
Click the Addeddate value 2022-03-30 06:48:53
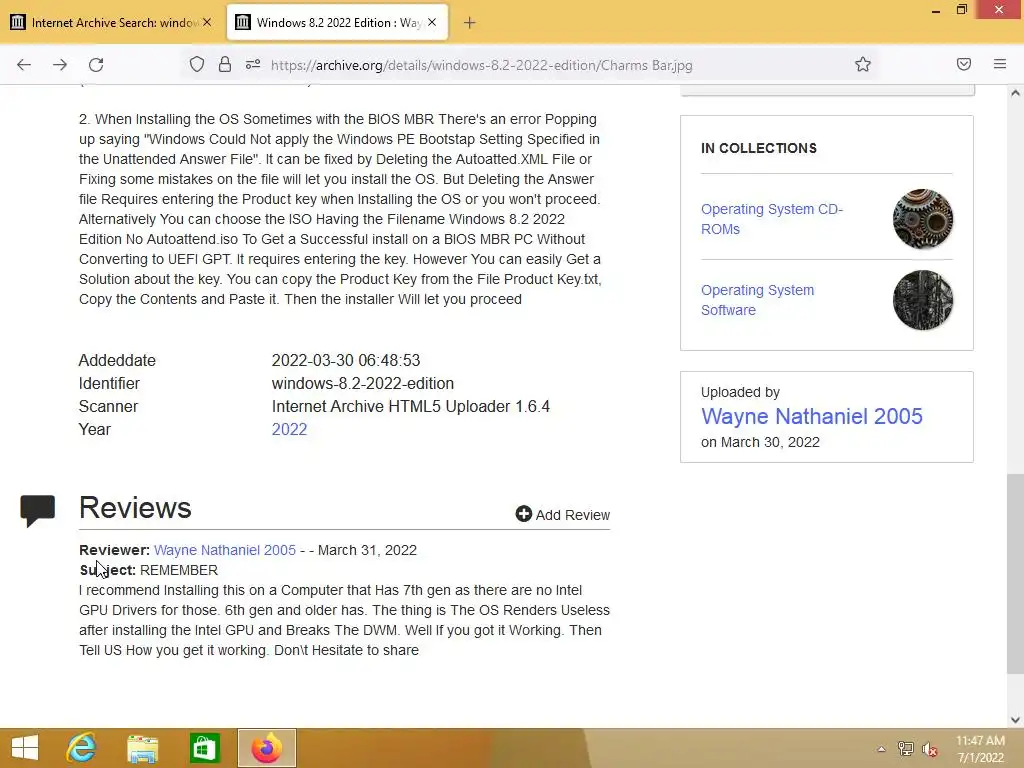coord(345,360)
